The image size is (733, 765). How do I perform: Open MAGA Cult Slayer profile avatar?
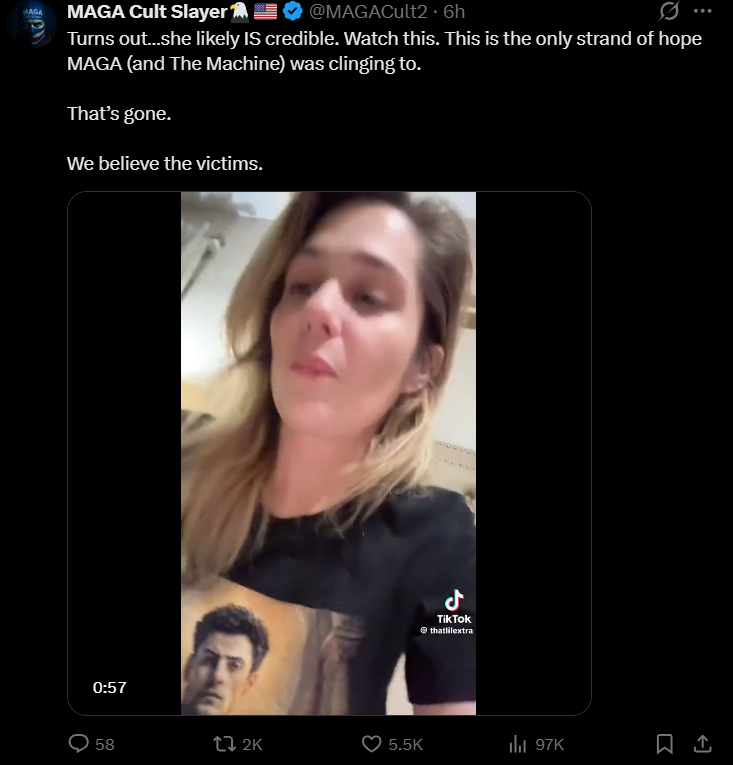coord(32,26)
